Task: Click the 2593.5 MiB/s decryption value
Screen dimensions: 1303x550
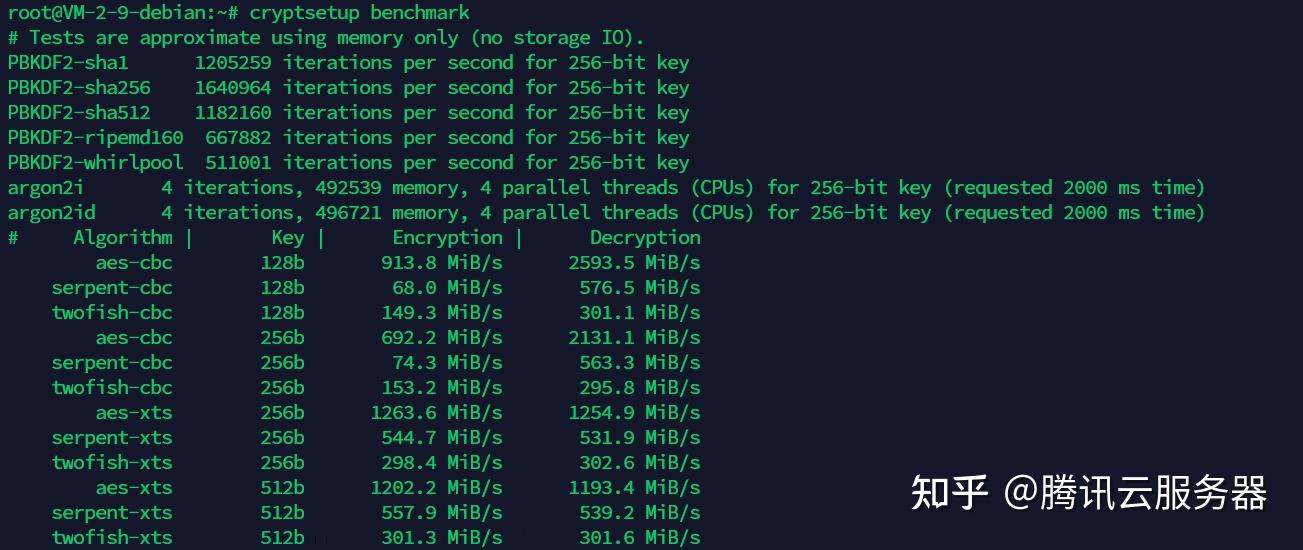Action: [x=634, y=262]
